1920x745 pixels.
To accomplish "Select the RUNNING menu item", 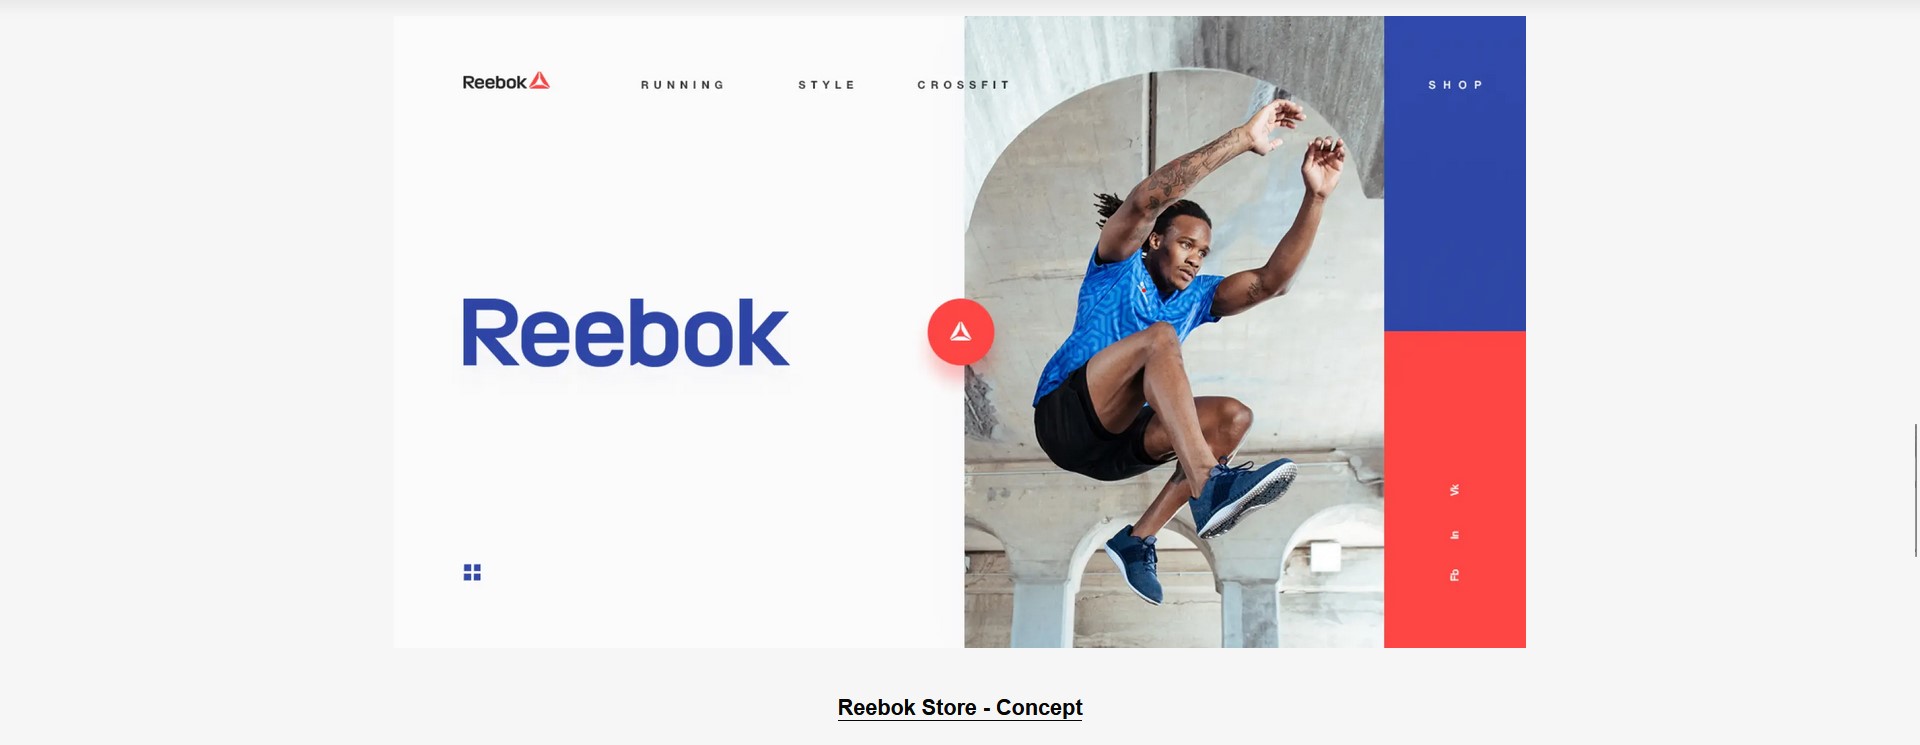I will coord(682,85).
